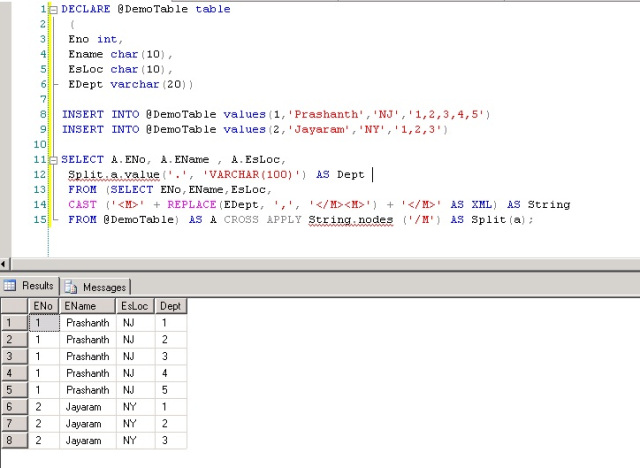Click the horizontal scrollbar left arrow
The image size is (640, 468).
[x=3, y=264]
